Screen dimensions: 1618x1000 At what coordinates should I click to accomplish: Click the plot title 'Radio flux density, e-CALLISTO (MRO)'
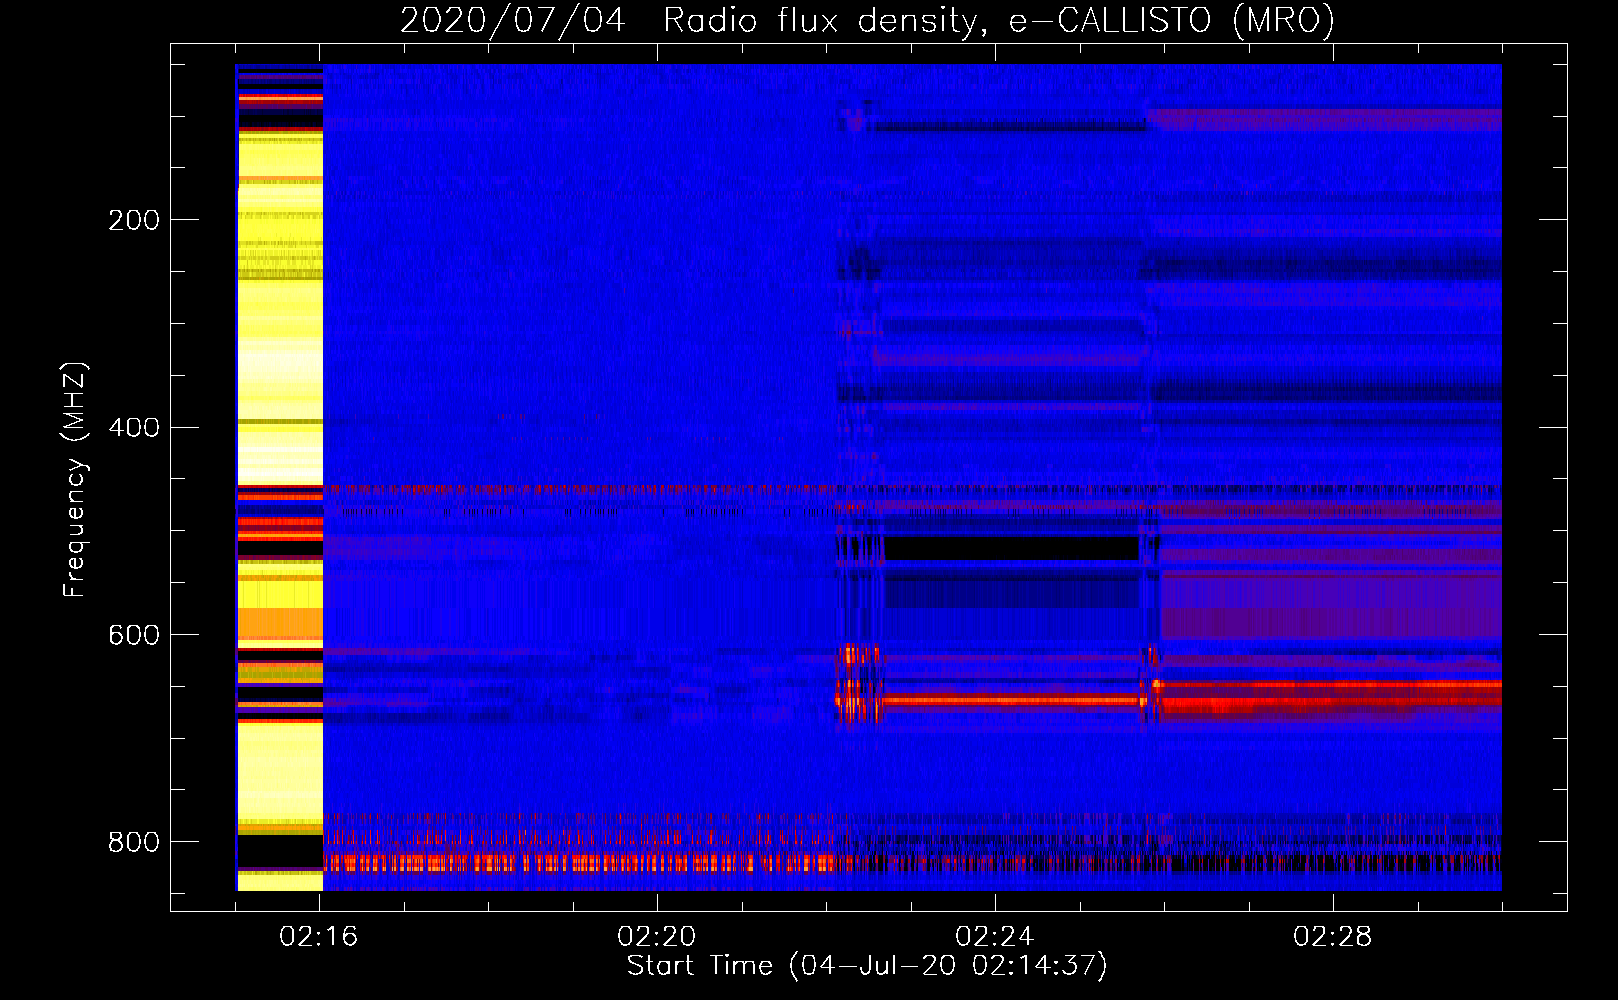(999, 20)
